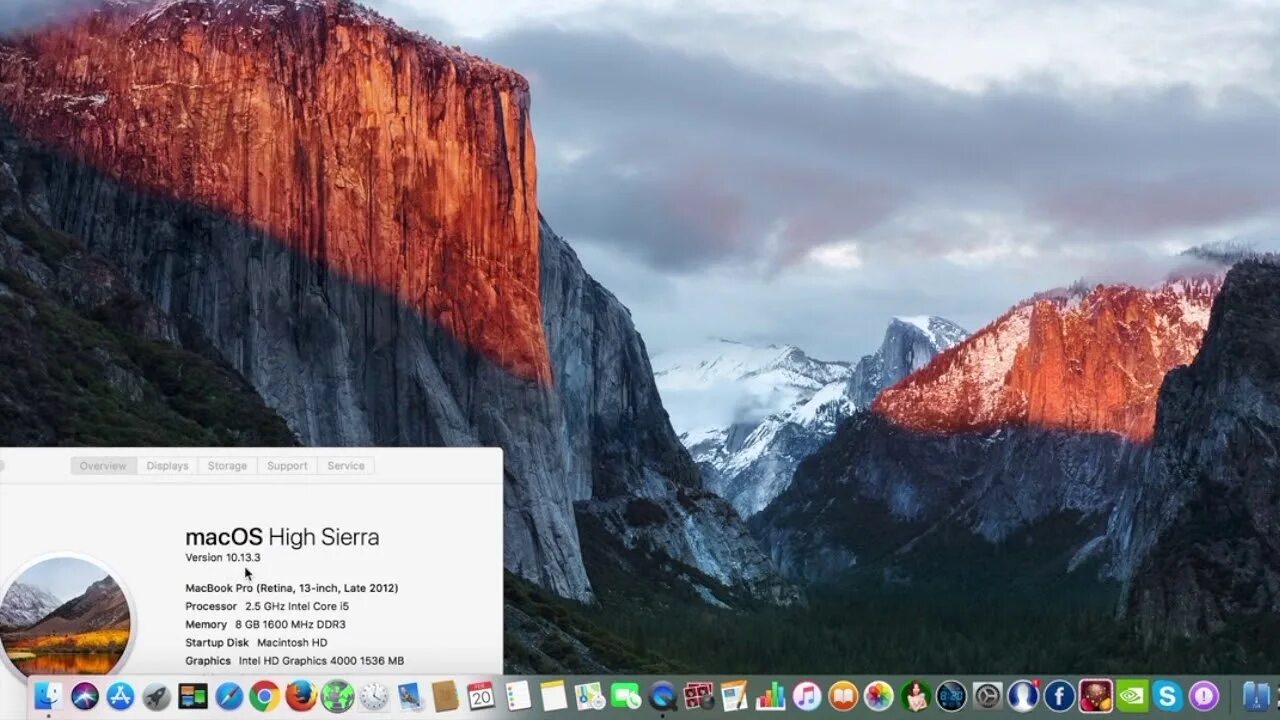Image resolution: width=1280 pixels, height=720 pixels.
Task: Open the woman portrait app icon
Action: click(915, 695)
